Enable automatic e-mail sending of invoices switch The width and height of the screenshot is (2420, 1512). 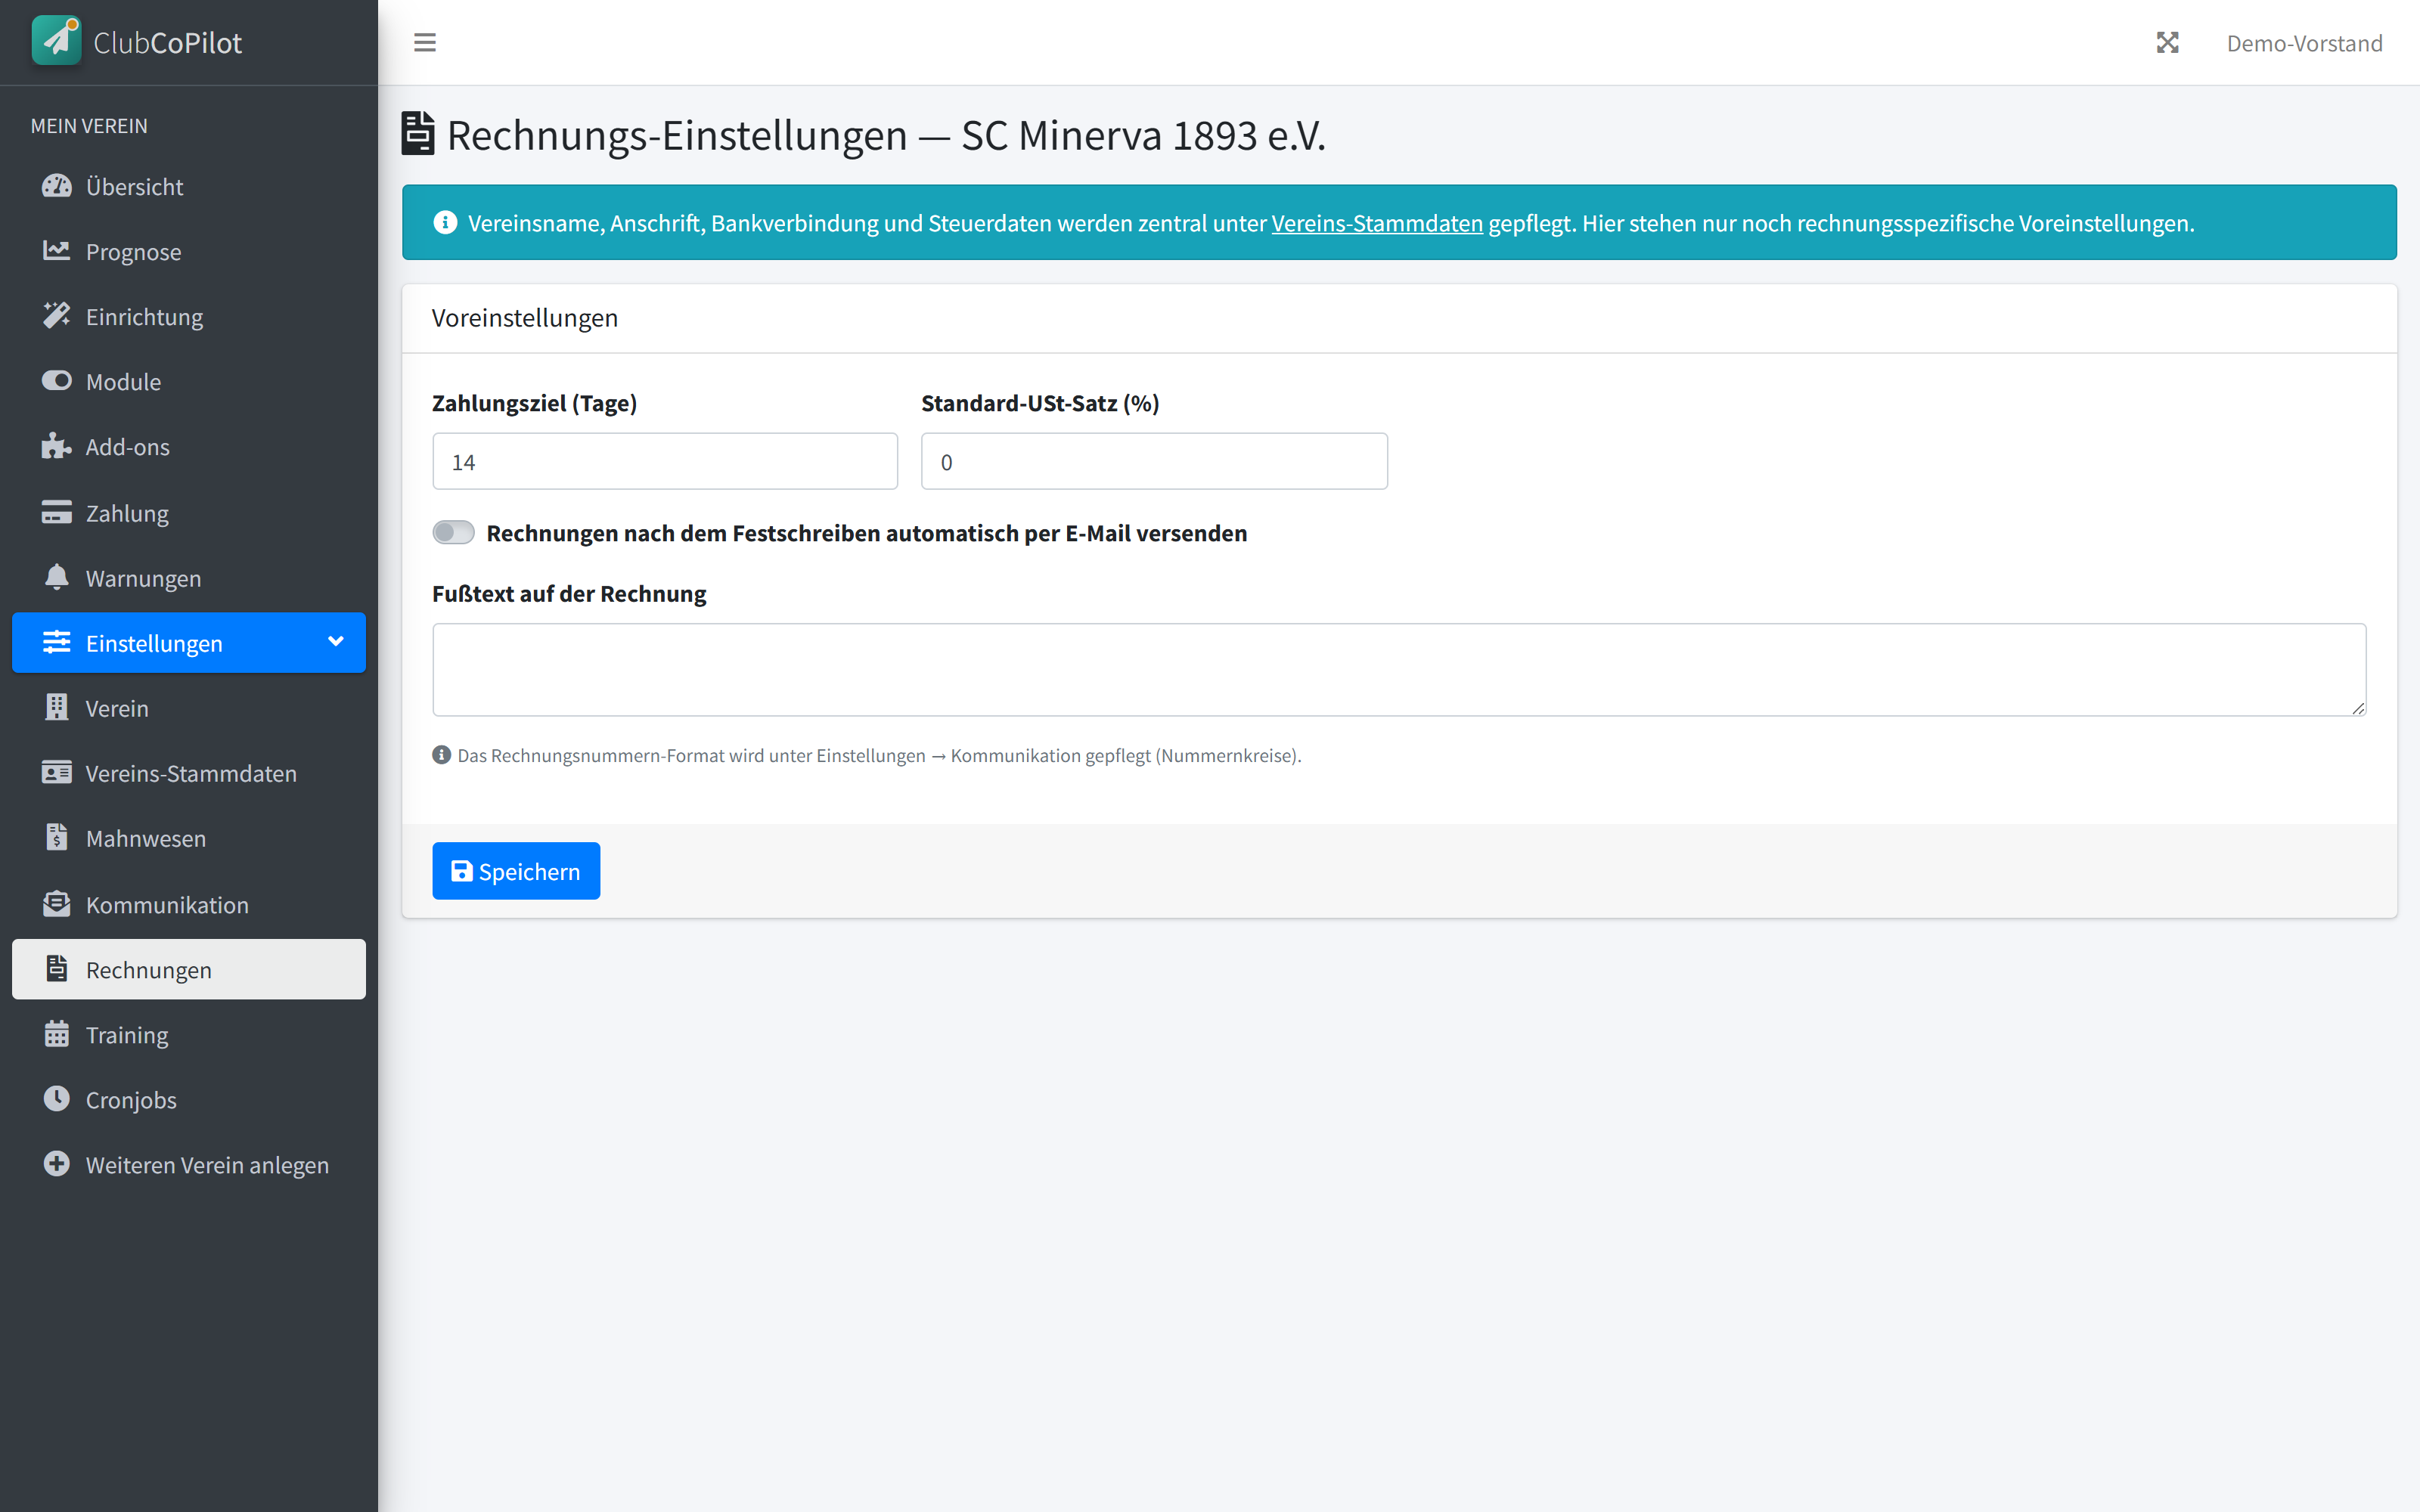tap(453, 532)
